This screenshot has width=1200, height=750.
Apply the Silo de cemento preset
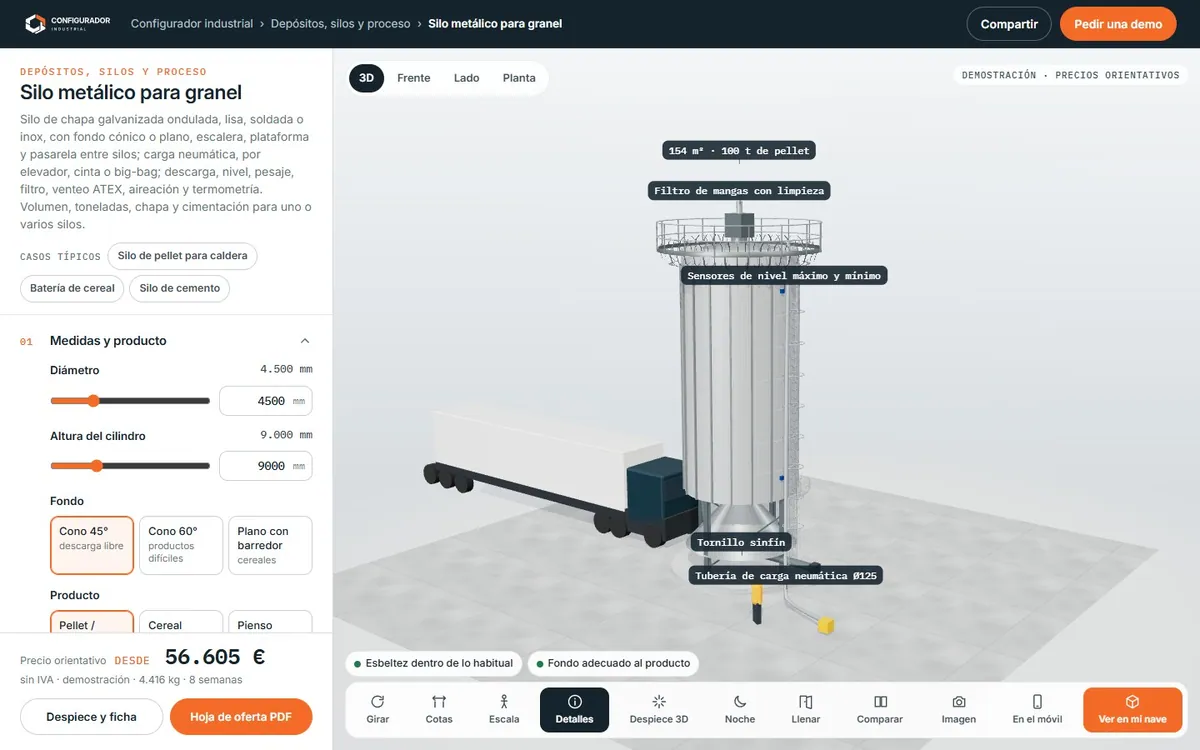tap(180, 289)
